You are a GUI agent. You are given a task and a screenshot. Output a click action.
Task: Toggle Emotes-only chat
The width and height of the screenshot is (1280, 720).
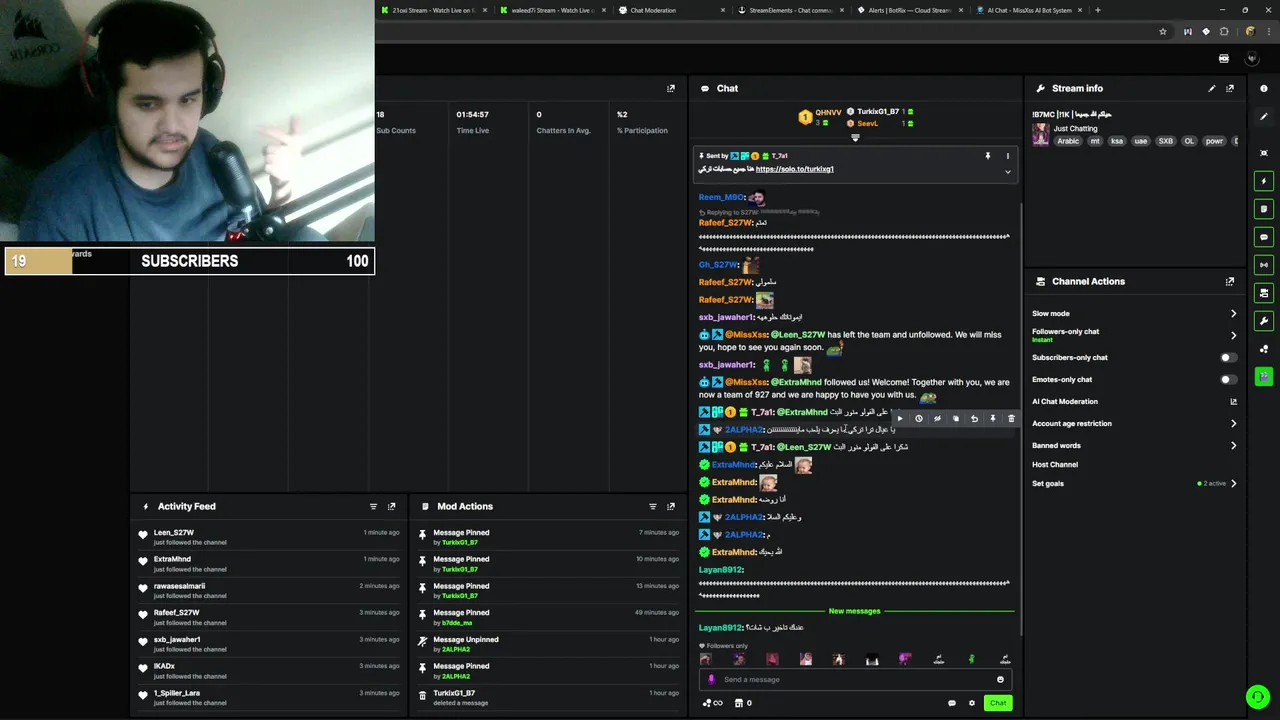tap(1228, 379)
